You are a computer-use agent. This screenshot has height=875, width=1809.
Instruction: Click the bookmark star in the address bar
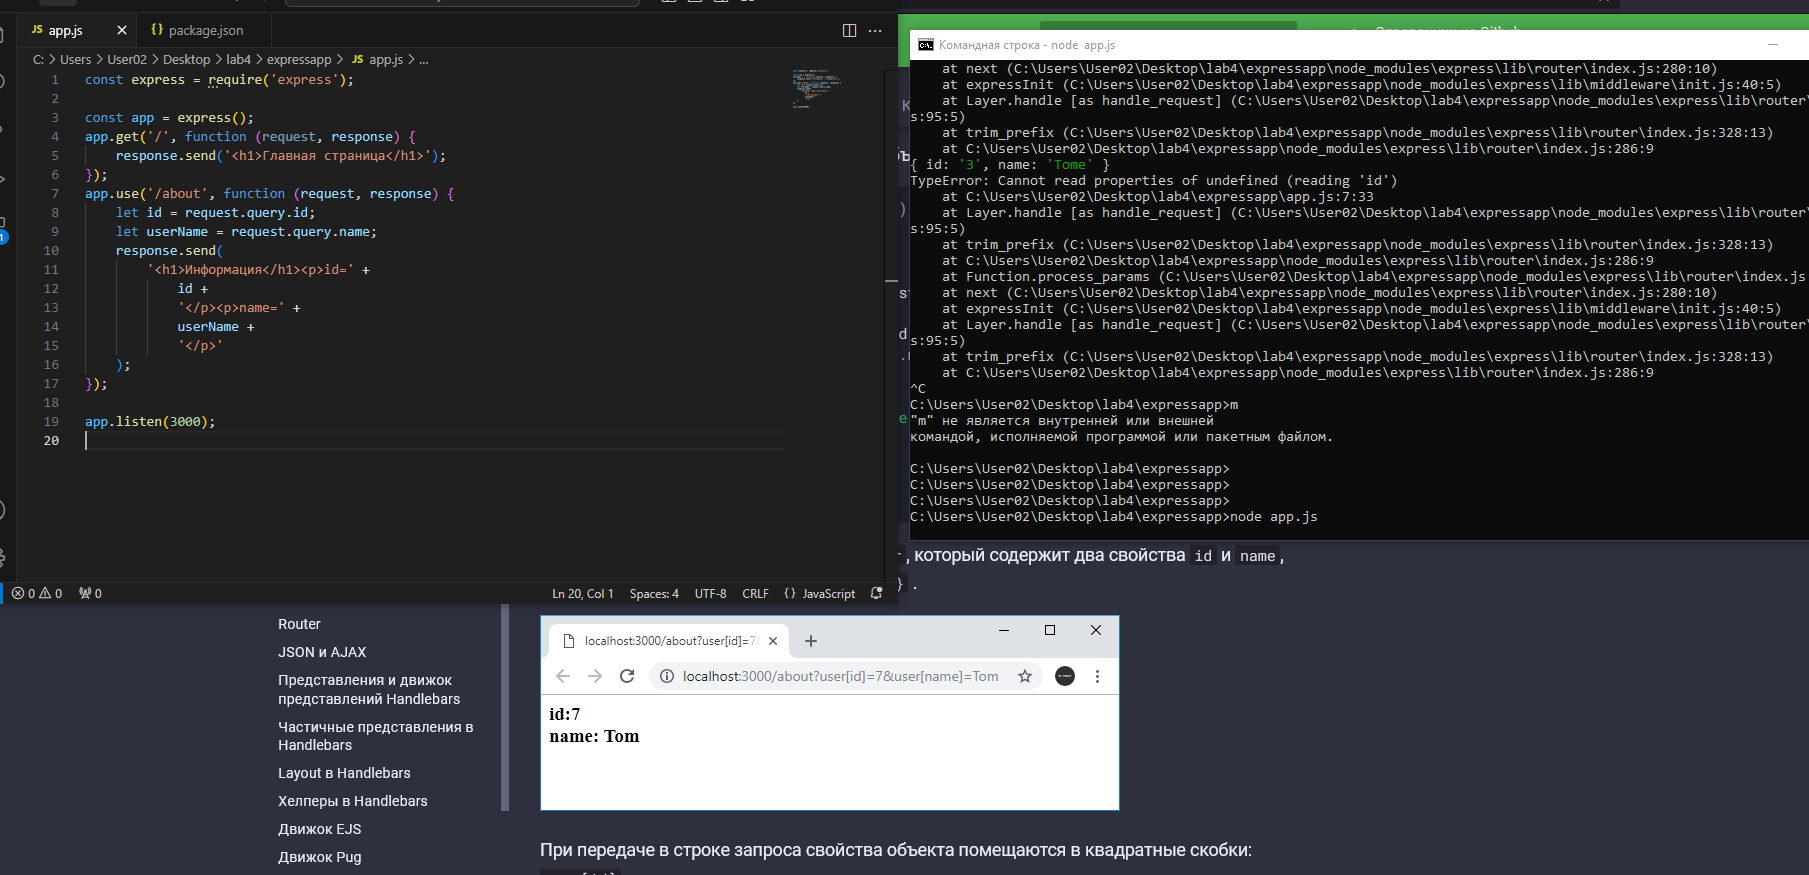tap(1025, 676)
